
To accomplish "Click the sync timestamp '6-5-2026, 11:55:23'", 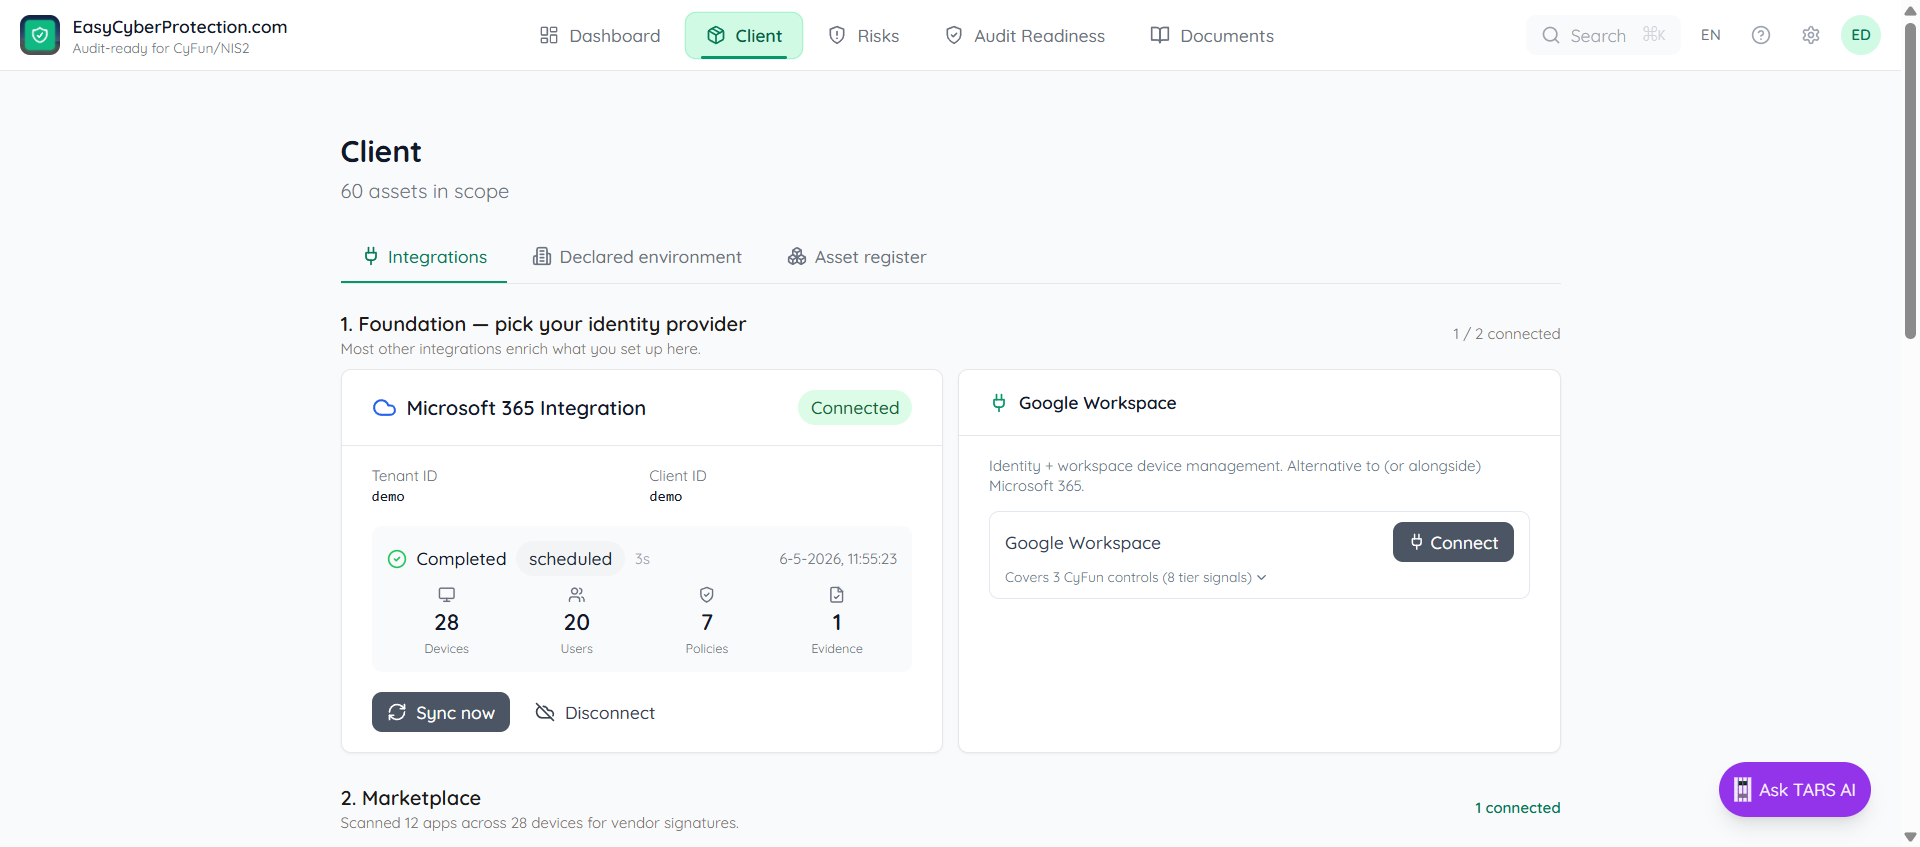I will (x=838, y=559).
